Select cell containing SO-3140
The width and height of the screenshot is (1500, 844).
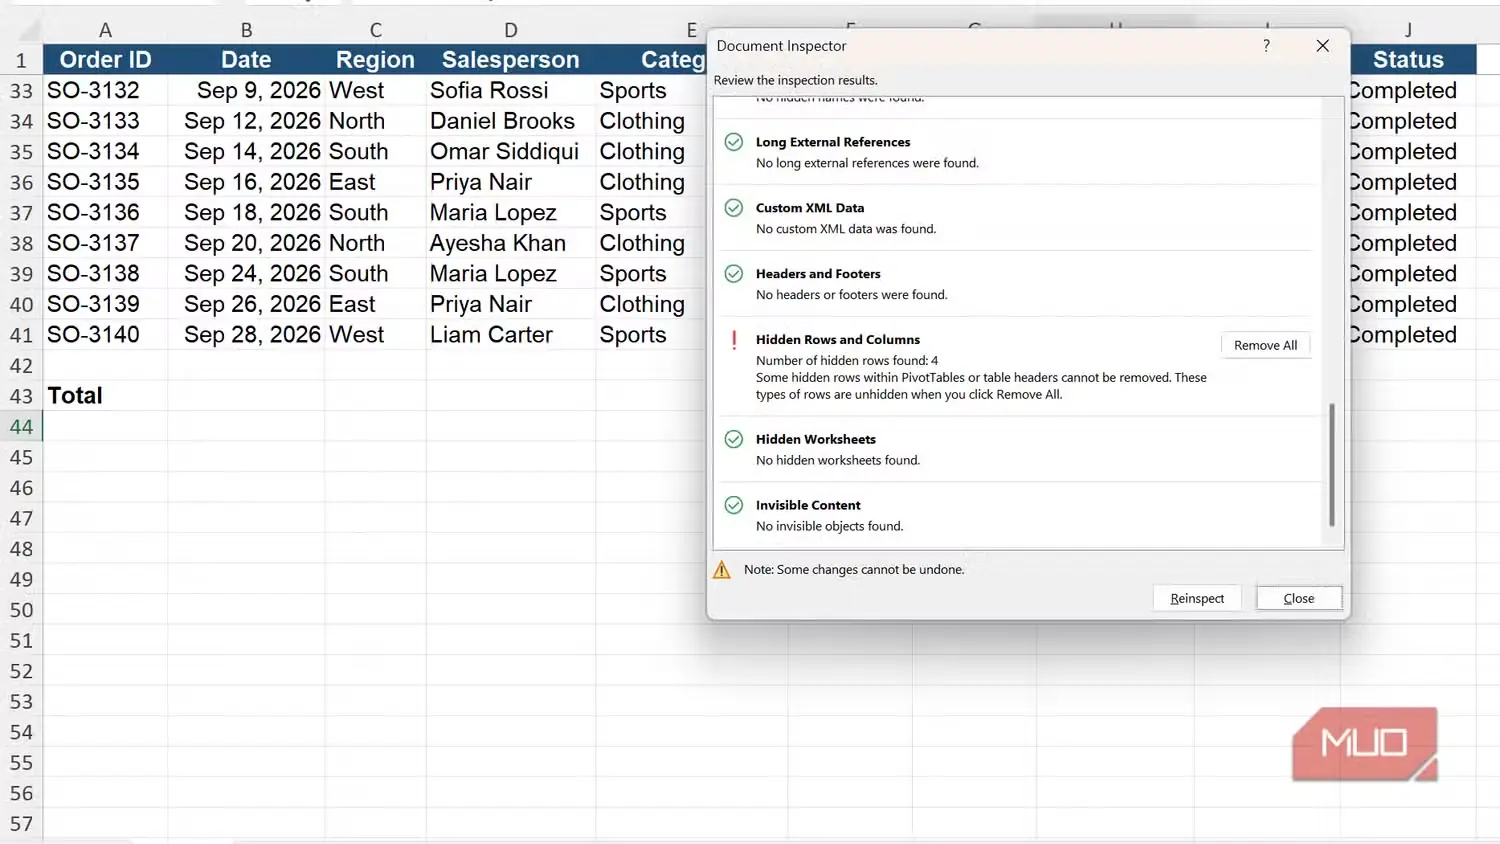click(105, 334)
